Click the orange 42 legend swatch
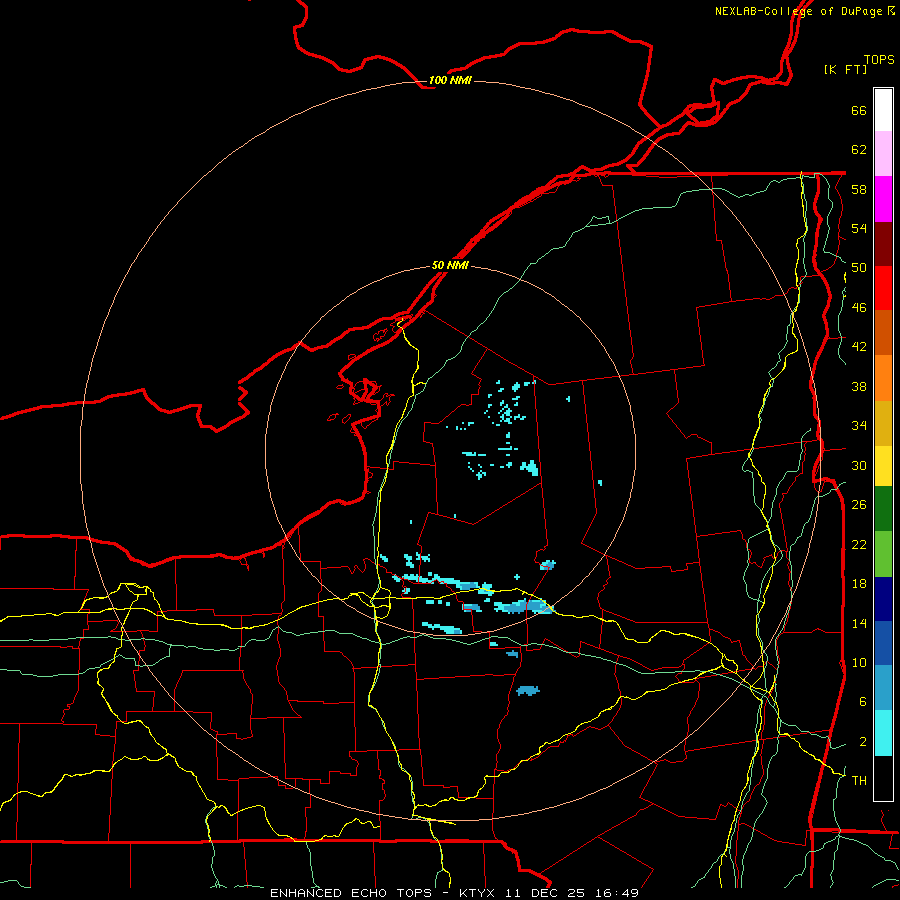 883,378
